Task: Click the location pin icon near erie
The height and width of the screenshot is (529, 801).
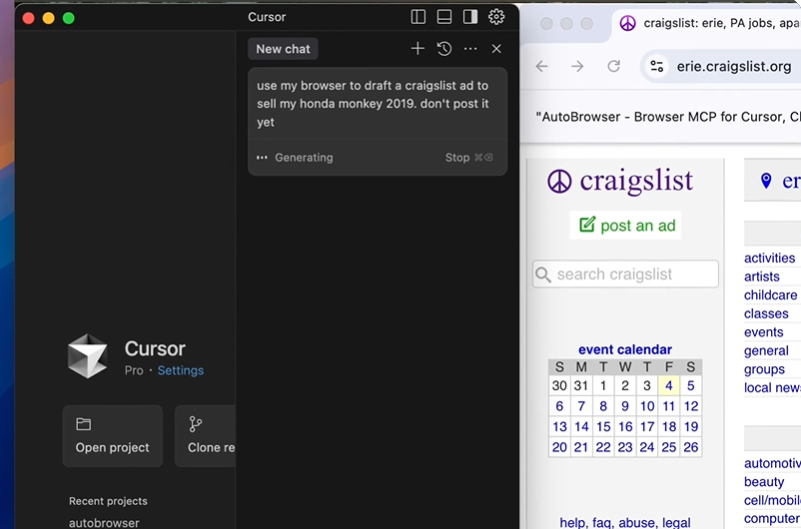Action: [766, 181]
